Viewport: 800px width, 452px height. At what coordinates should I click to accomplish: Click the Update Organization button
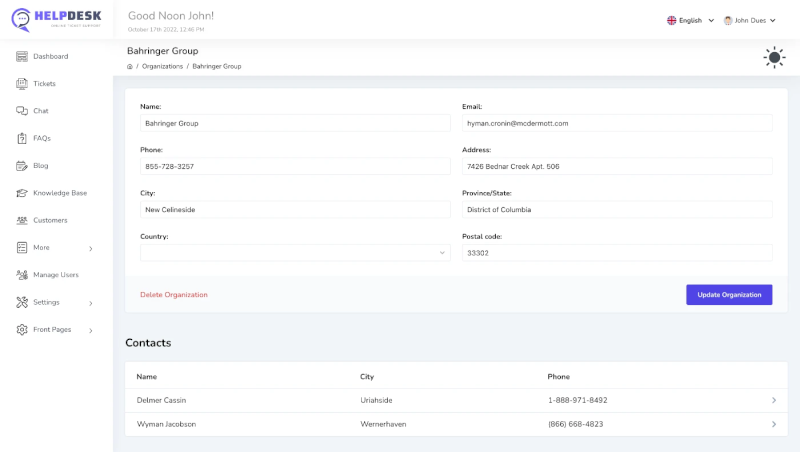pos(728,294)
